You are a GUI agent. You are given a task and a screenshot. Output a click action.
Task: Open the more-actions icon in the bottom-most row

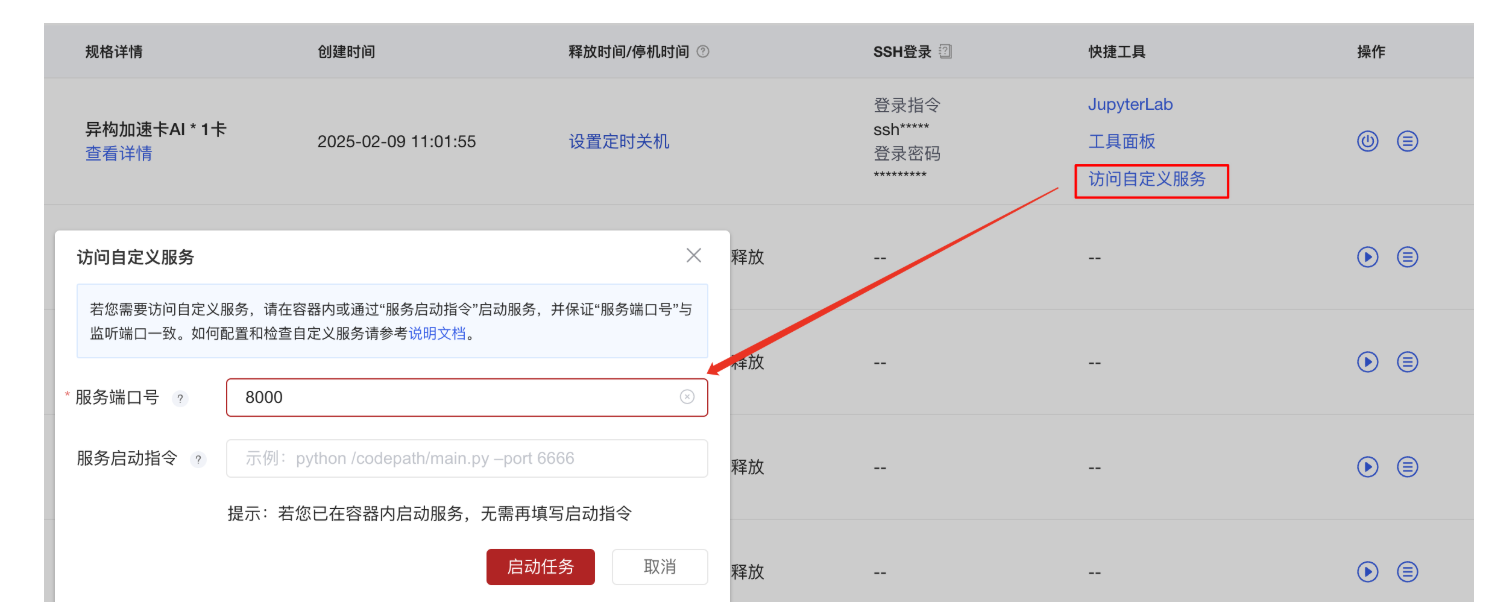[x=1407, y=572]
